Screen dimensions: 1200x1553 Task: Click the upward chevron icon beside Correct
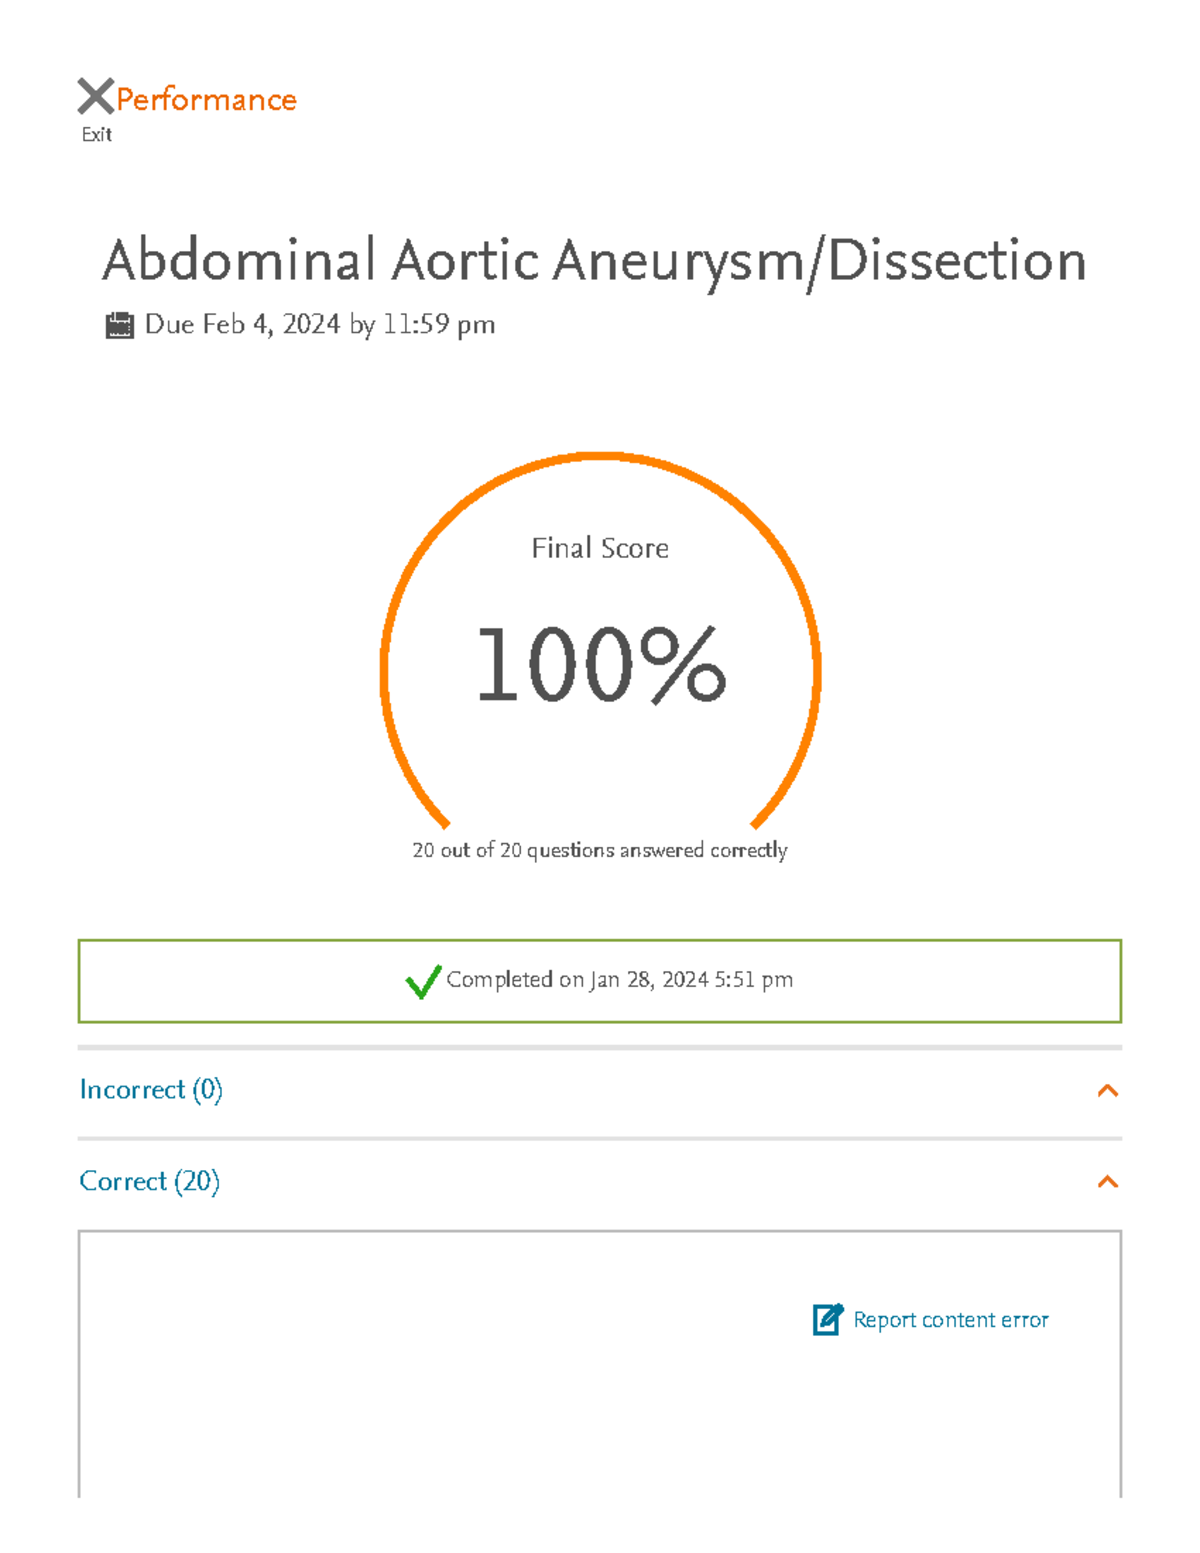(x=1106, y=1182)
